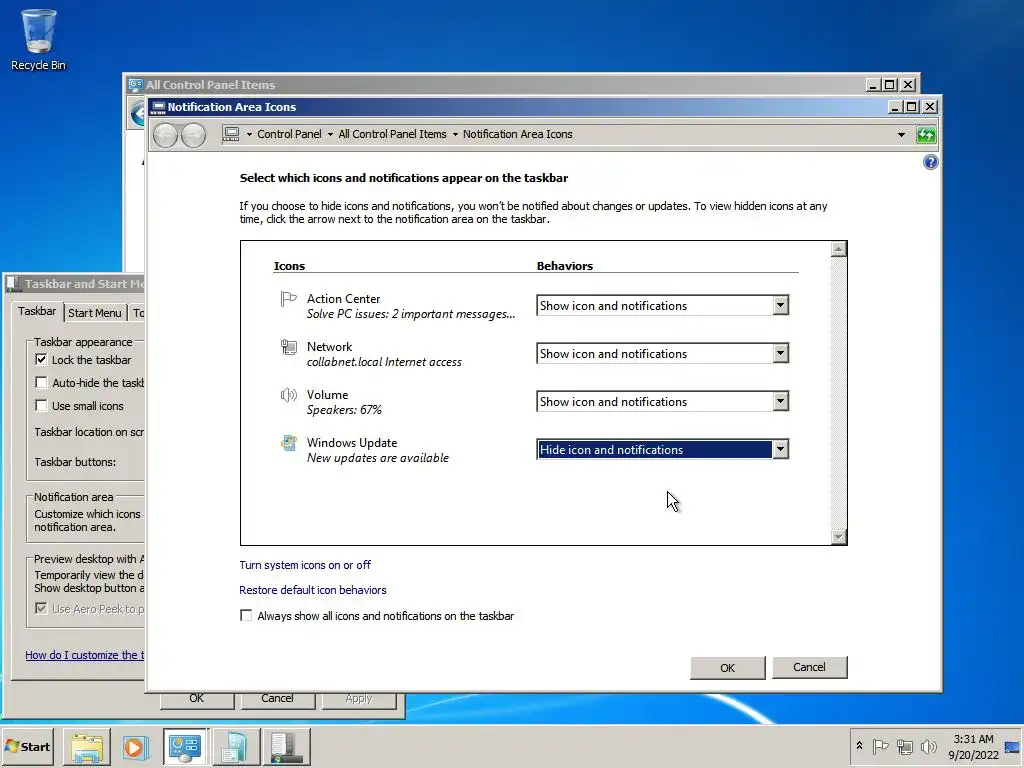Show hidden tray icons arrow
The width and height of the screenshot is (1024, 768).
pos(859,746)
